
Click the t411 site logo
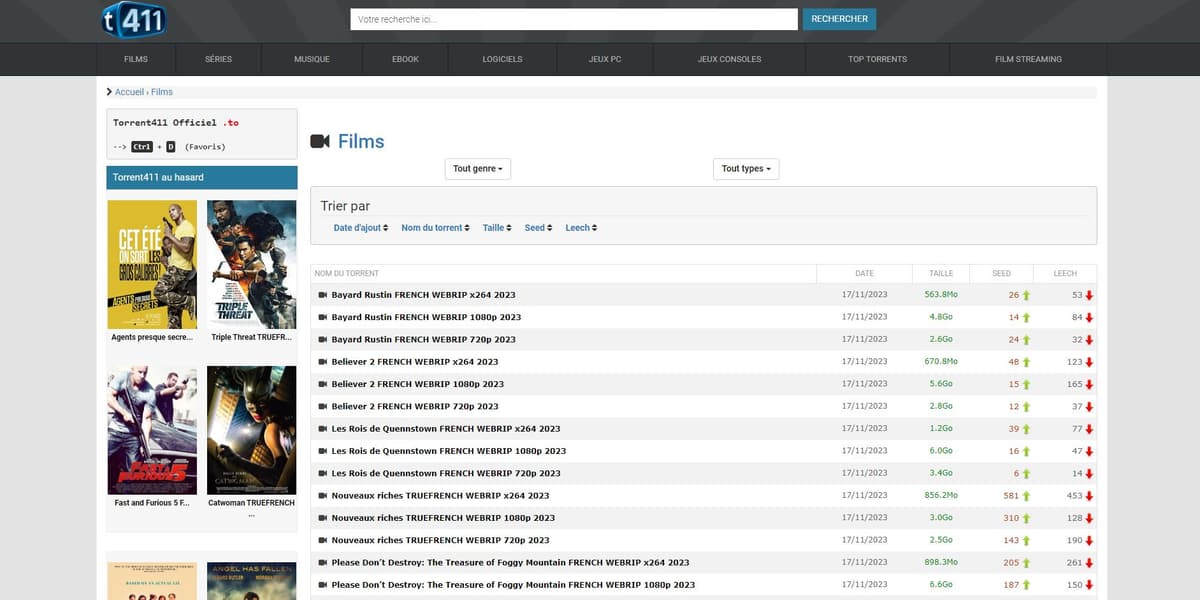[135, 19]
